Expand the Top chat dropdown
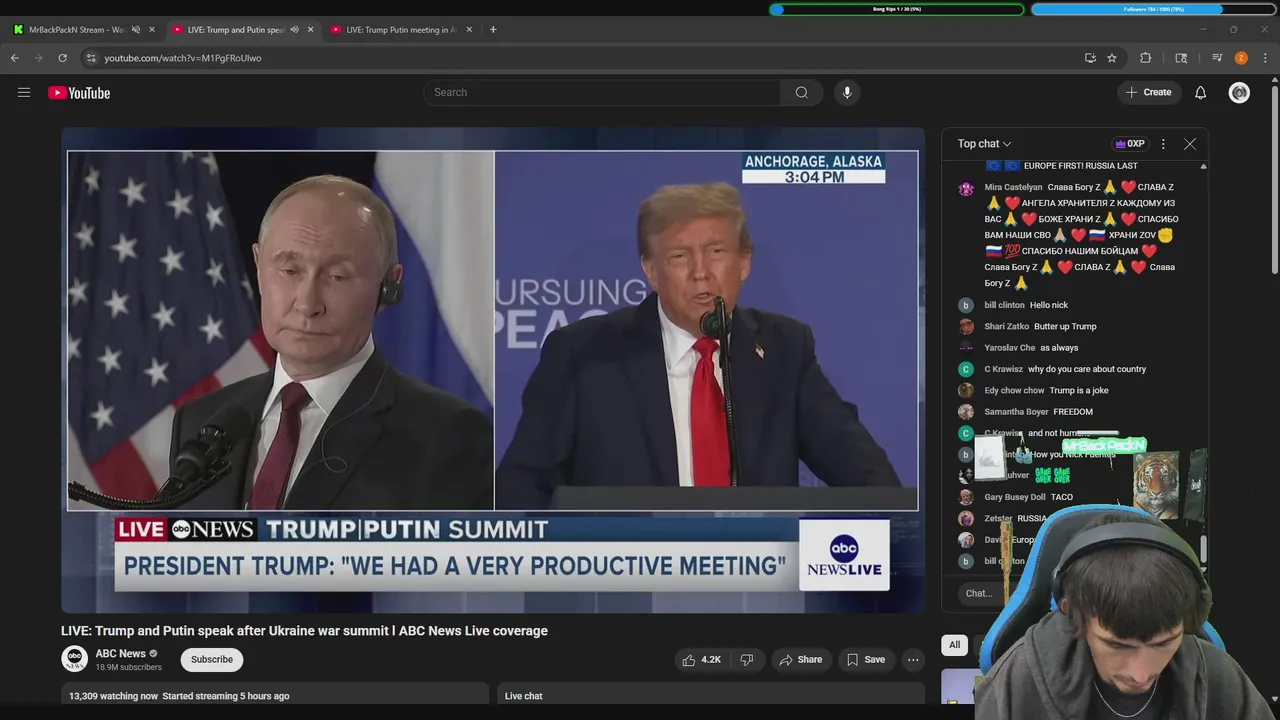 tap(985, 144)
